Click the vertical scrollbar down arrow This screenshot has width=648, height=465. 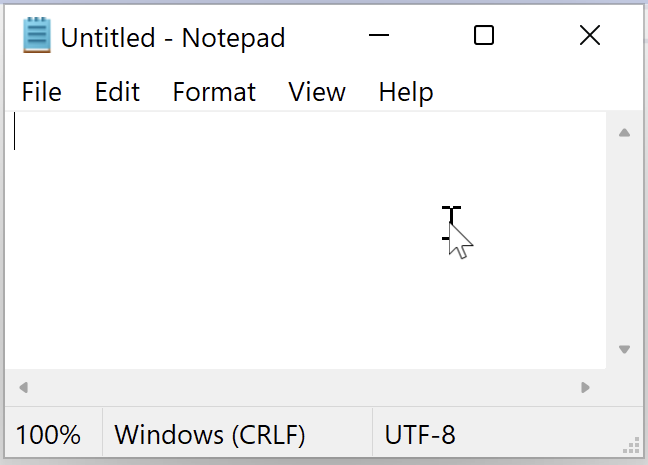point(624,349)
